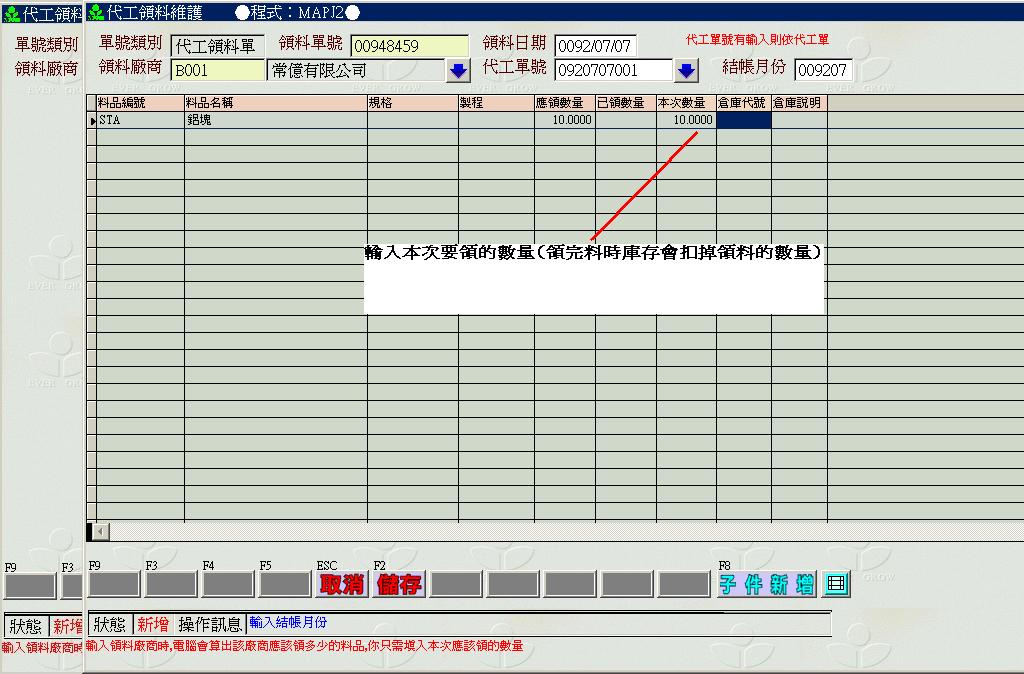Select the highlighted 倉庫代號 cell in first row
The width and height of the screenshot is (1024, 674).
pos(743,120)
